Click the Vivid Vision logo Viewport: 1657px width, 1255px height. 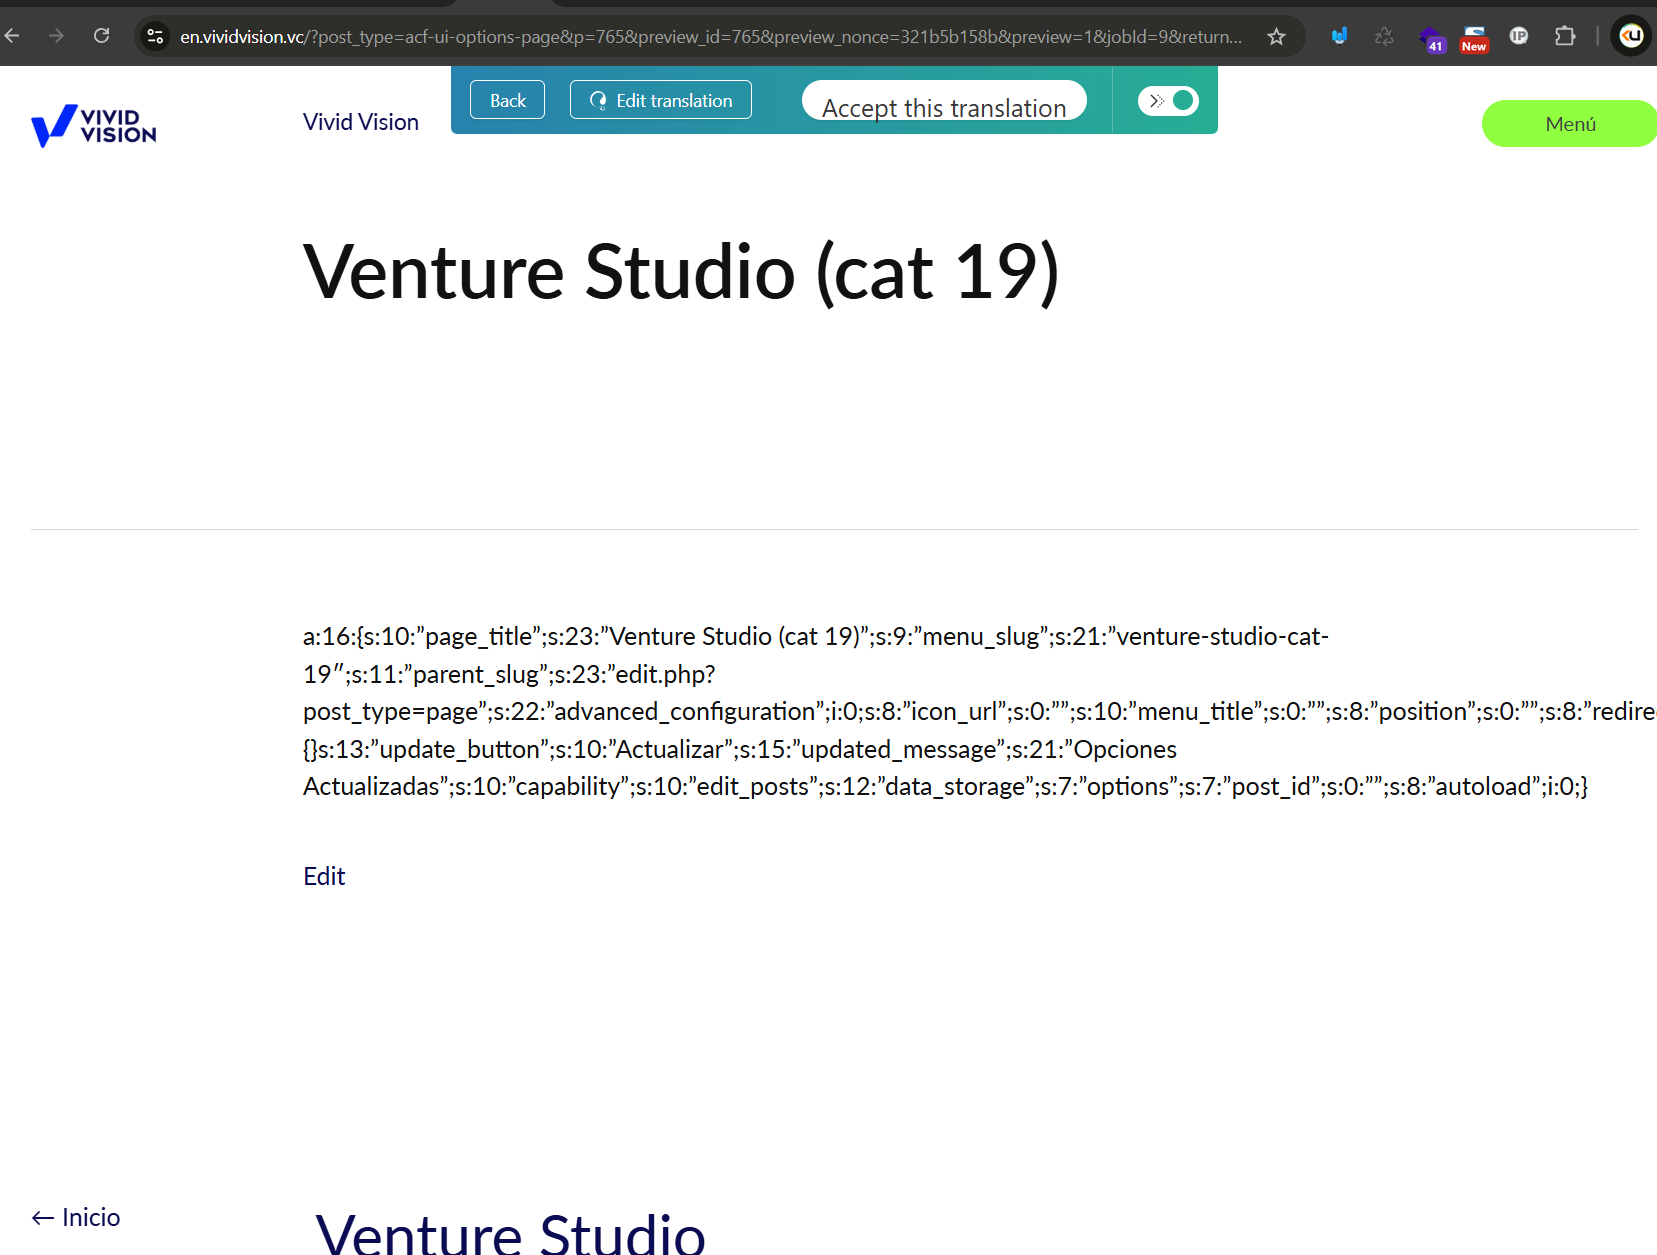(x=94, y=126)
